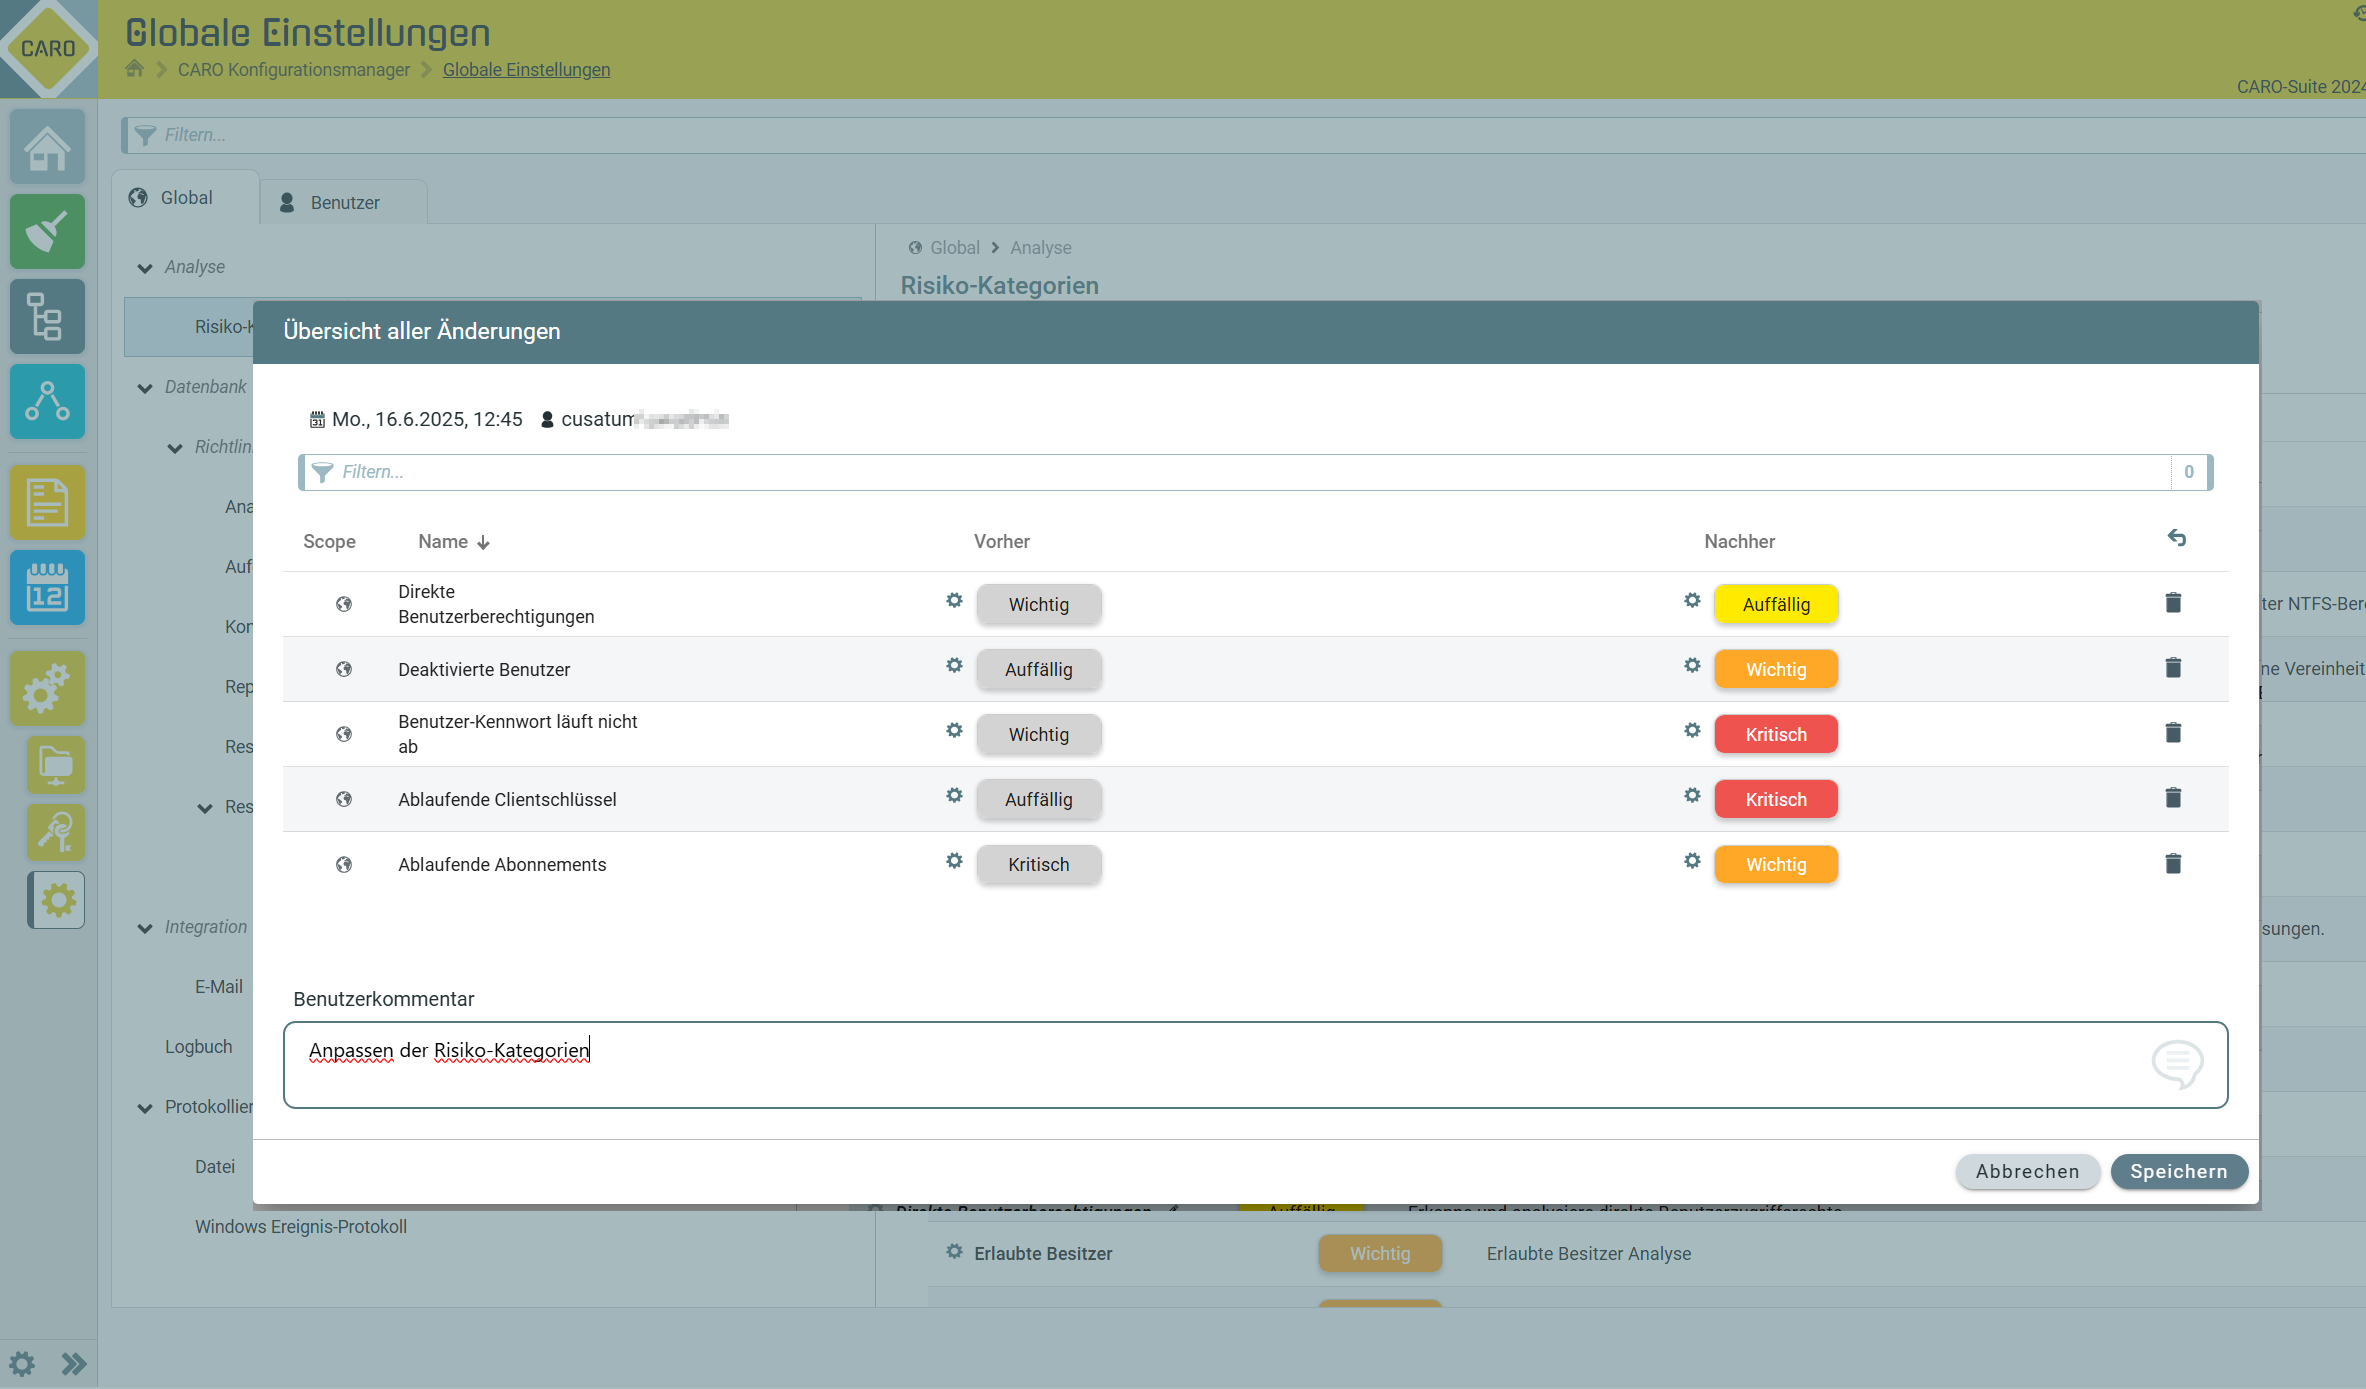Click the Speichern button

click(2178, 1171)
